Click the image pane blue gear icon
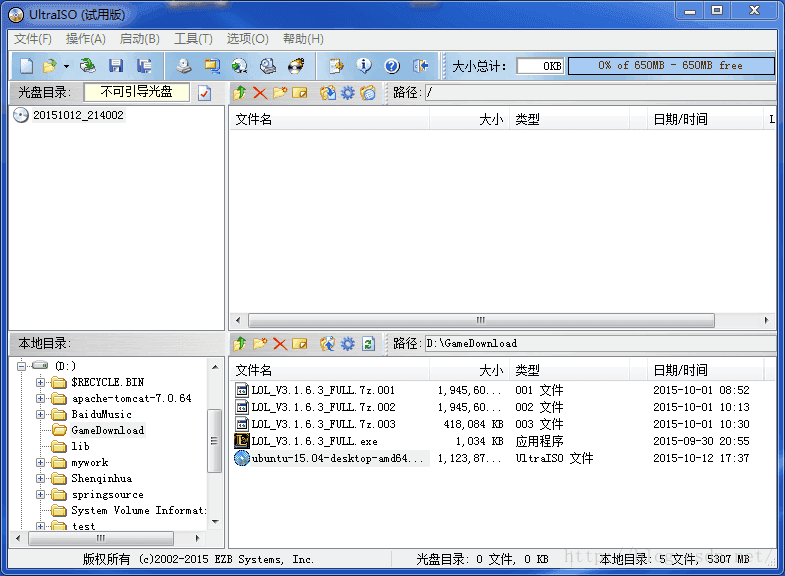 [348, 93]
